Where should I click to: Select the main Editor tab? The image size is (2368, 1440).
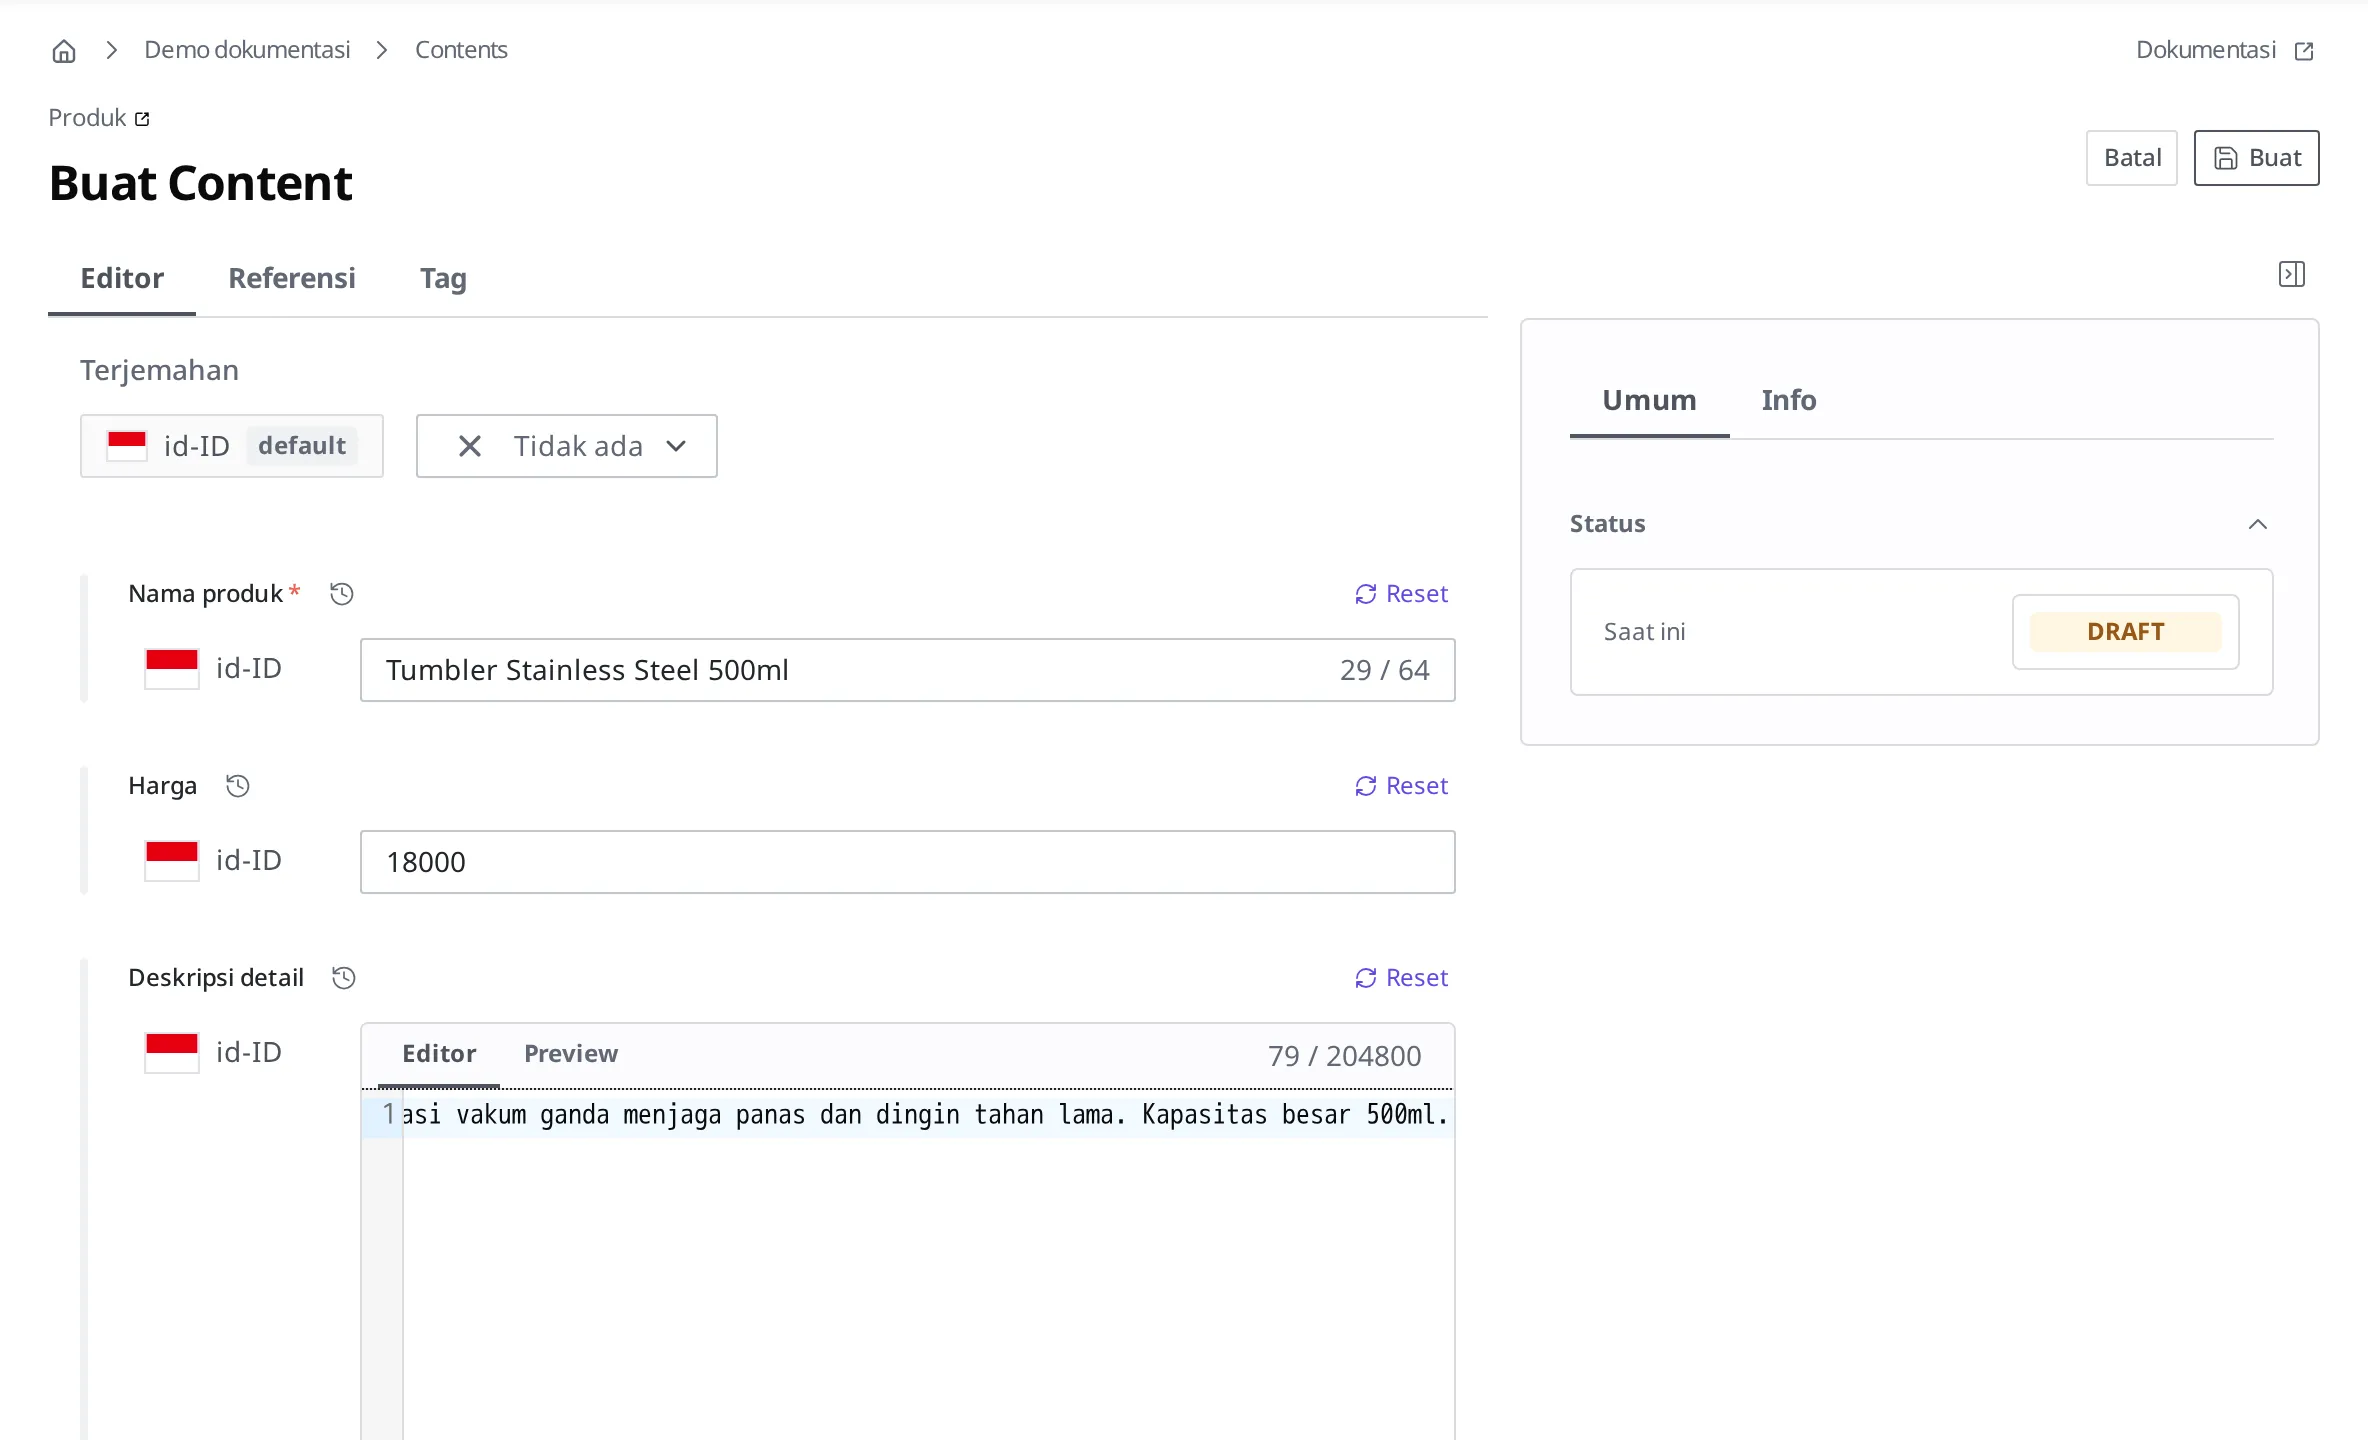pos(122,278)
